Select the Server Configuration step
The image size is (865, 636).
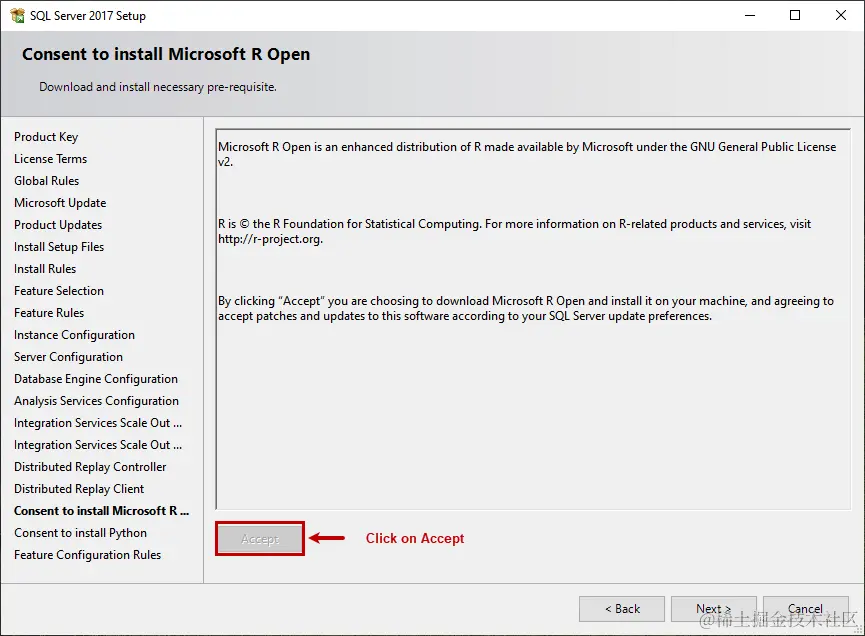click(x=68, y=357)
